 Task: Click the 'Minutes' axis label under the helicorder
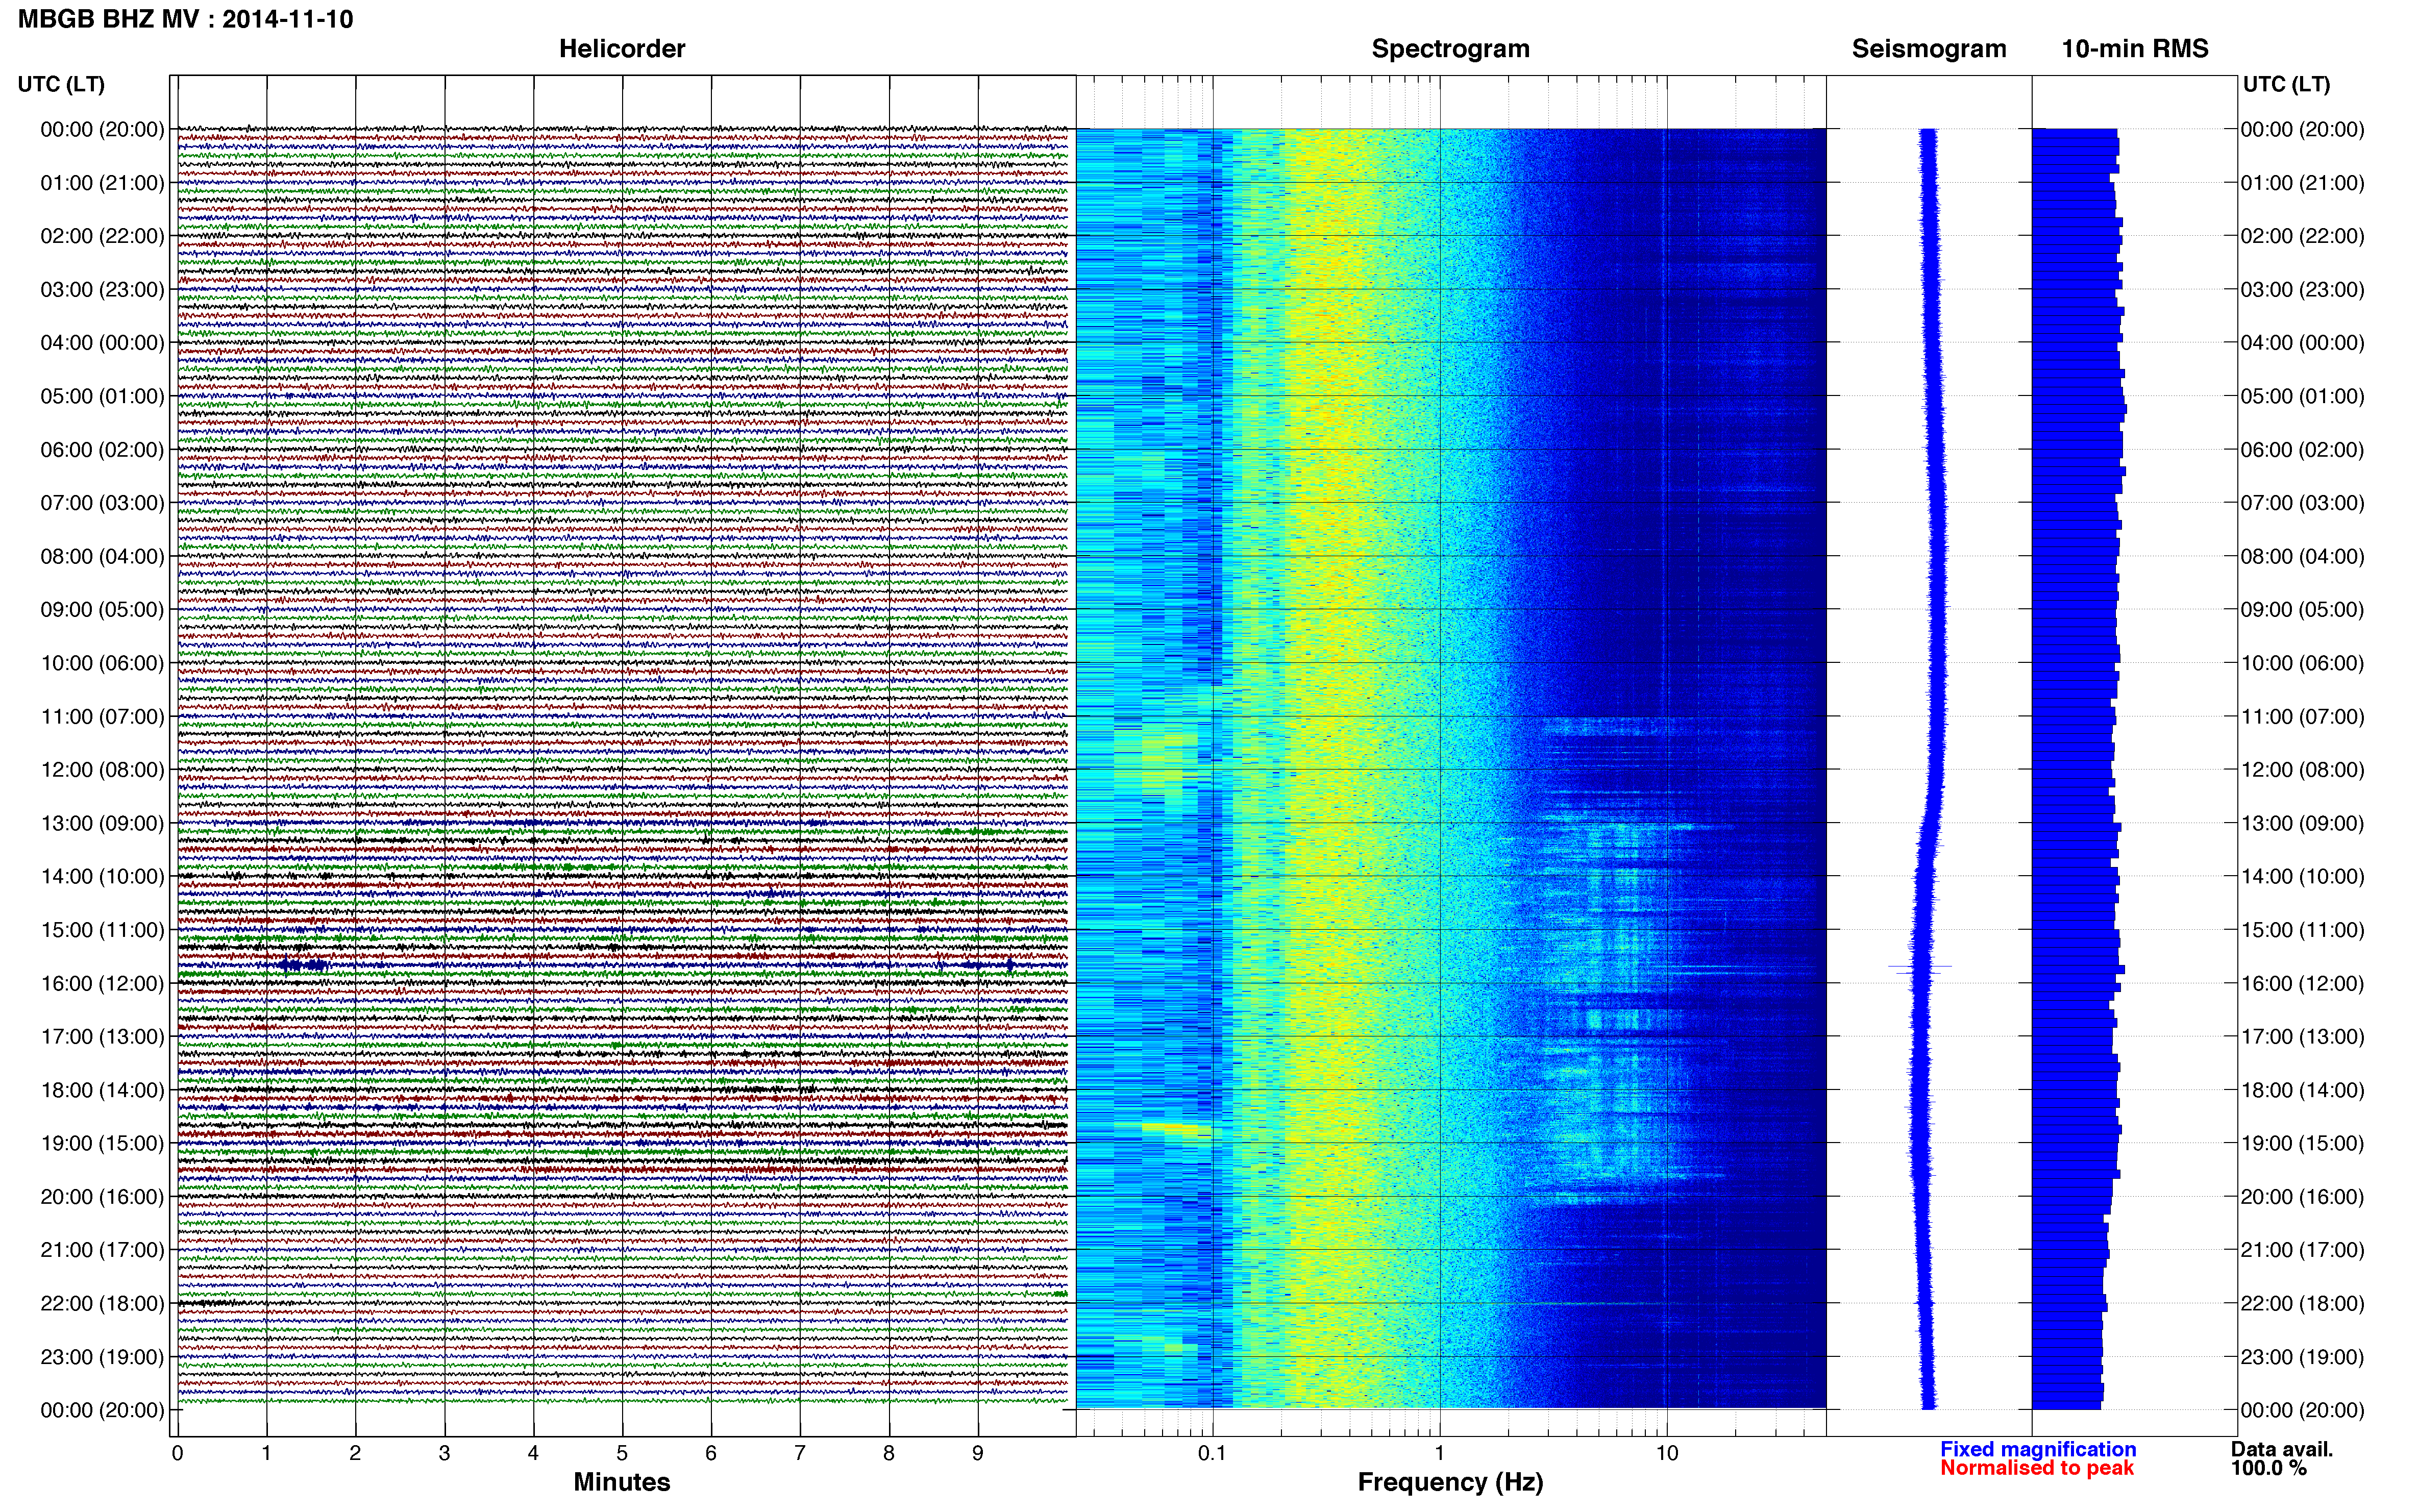622,1482
